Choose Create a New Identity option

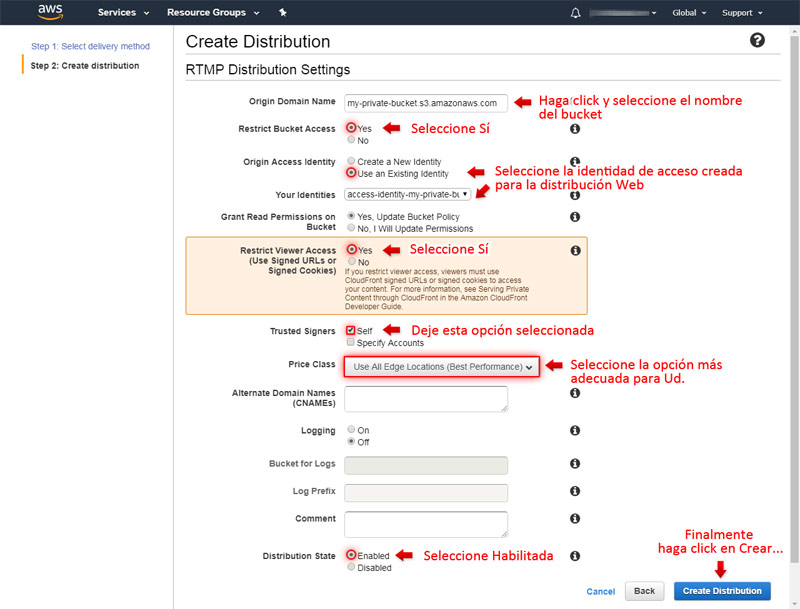point(351,161)
